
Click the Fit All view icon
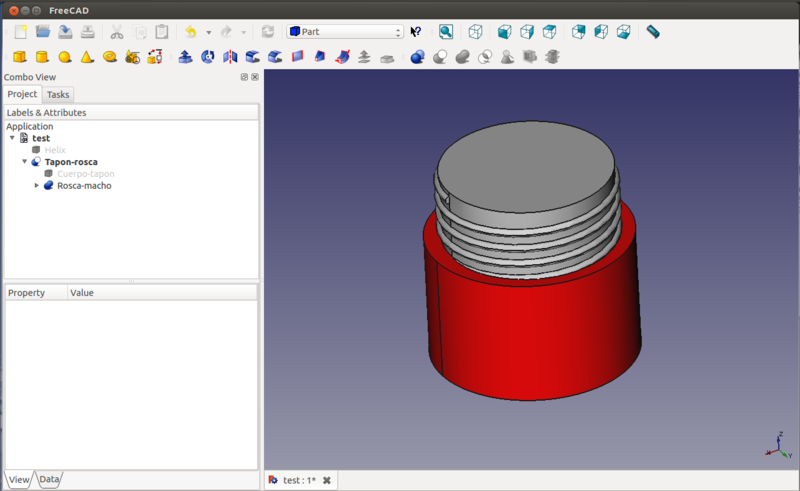pos(446,32)
